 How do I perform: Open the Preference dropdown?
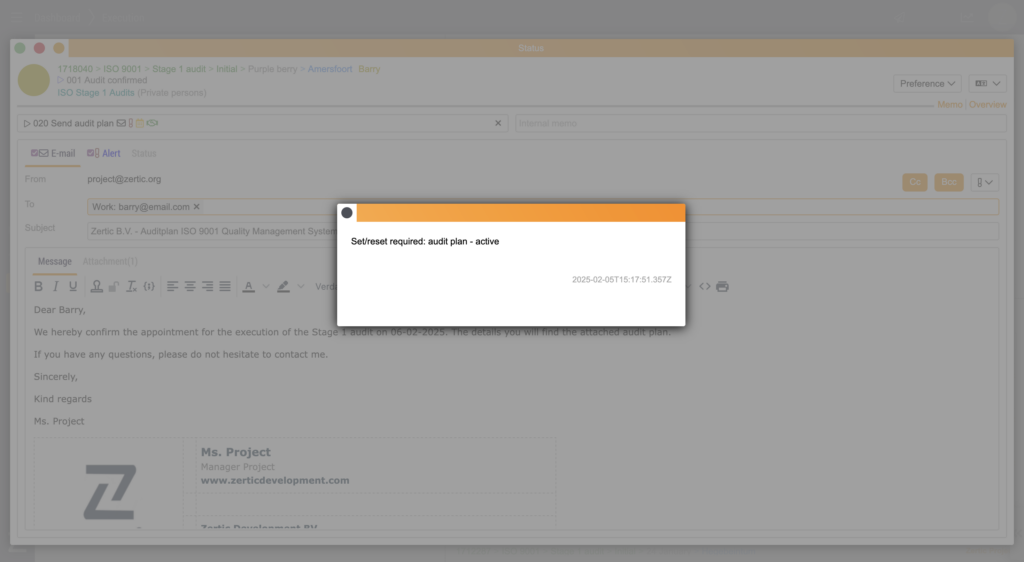click(927, 83)
